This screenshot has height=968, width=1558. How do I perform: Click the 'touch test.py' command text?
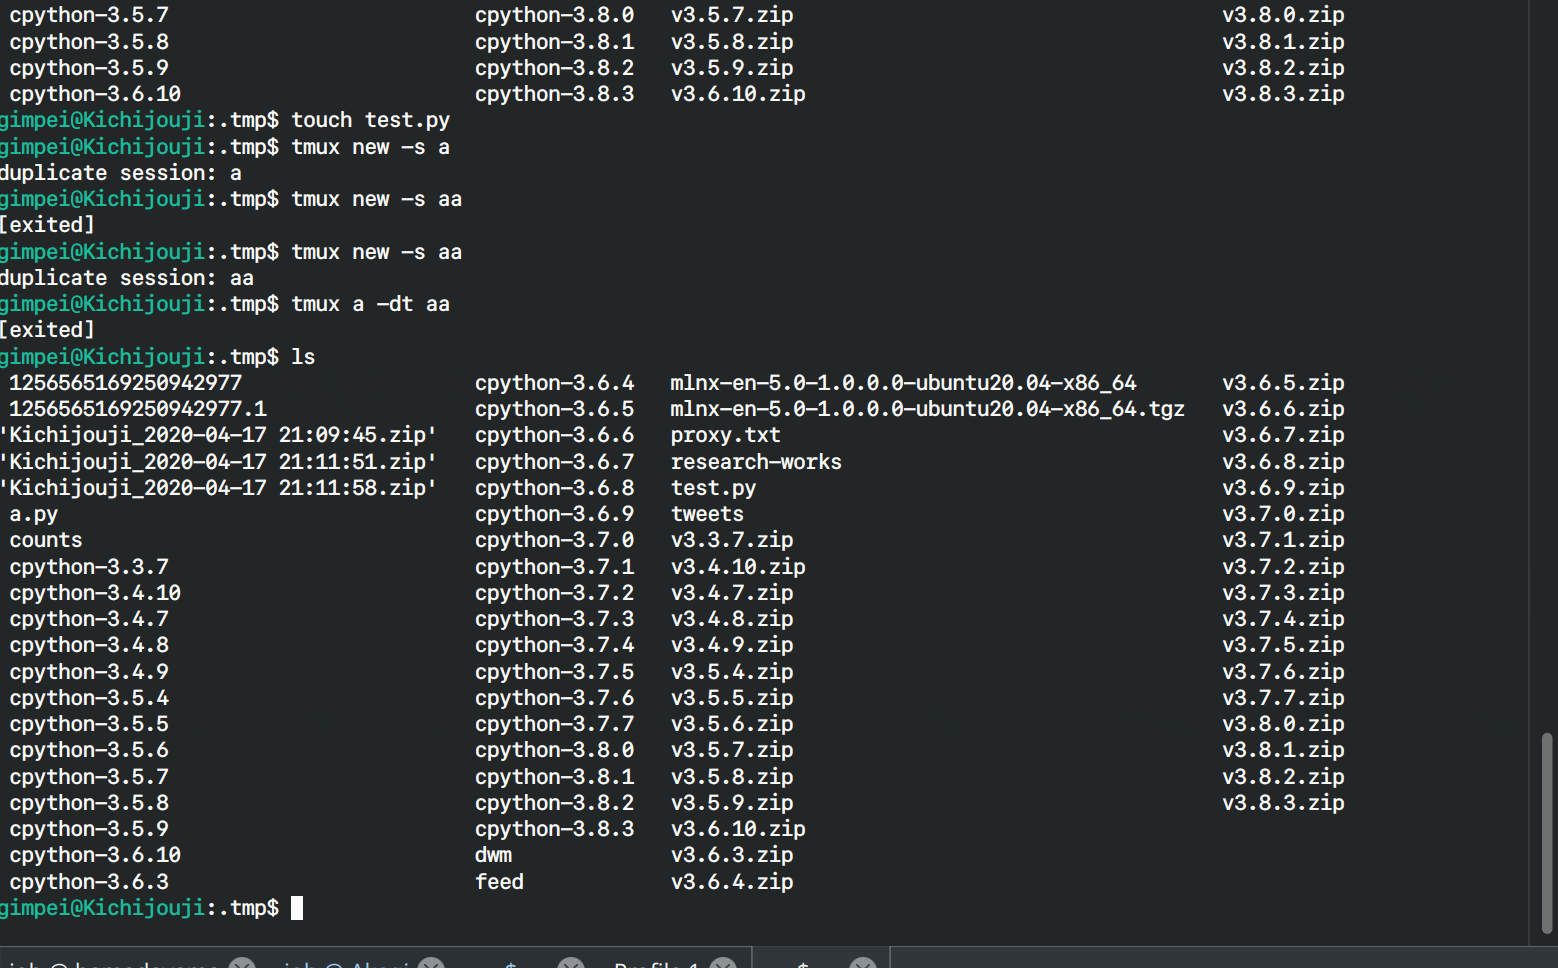click(371, 120)
